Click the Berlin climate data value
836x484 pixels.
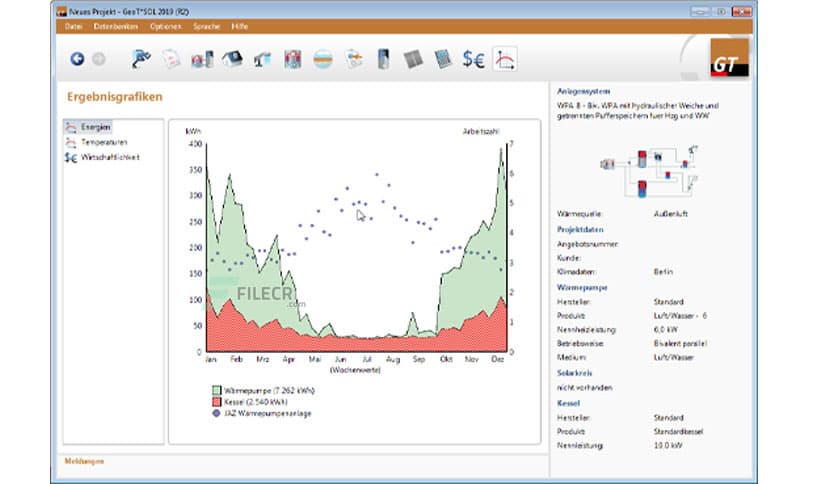(x=663, y=272)
